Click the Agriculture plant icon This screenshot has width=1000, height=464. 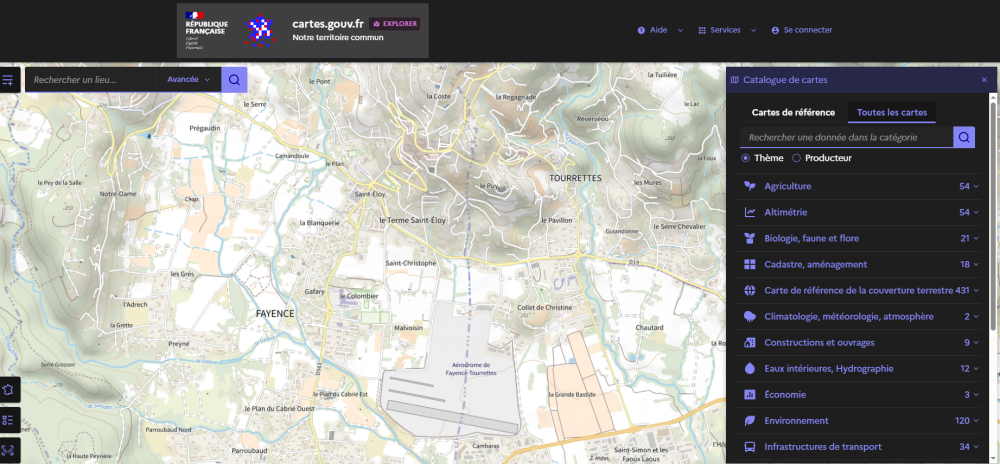click(x=750, y=186)
